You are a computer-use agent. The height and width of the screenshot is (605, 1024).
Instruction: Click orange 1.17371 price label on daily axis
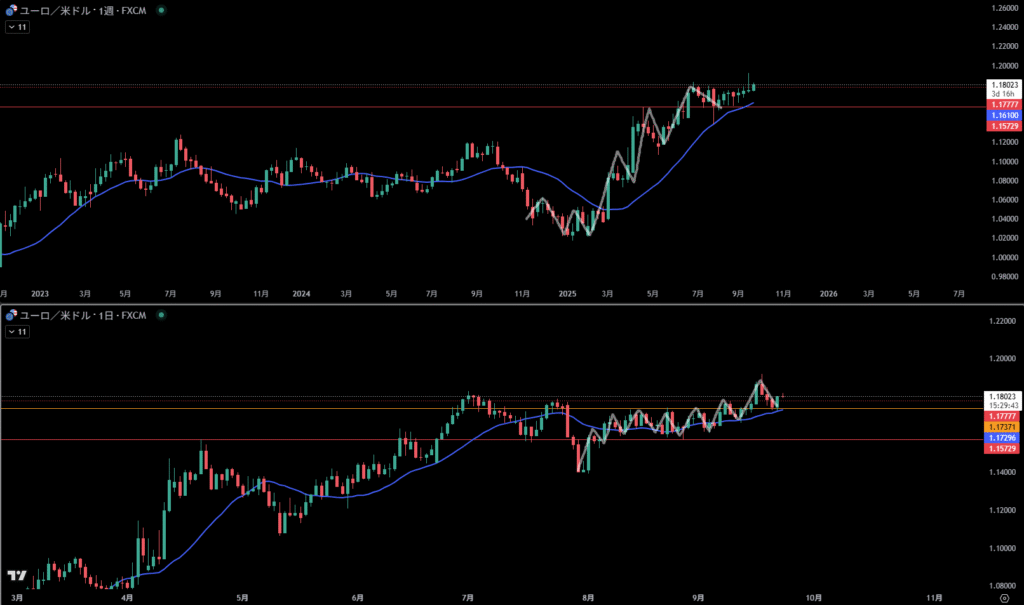(1003, 427)
